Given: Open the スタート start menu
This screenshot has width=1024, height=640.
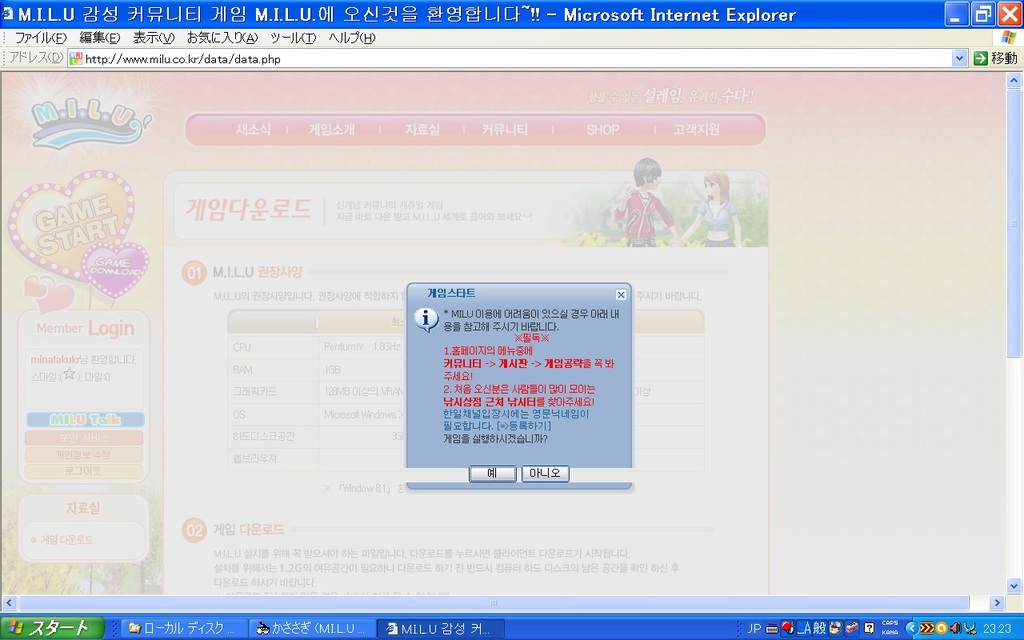Looking at the screenshot, I should tap(52, 628).
